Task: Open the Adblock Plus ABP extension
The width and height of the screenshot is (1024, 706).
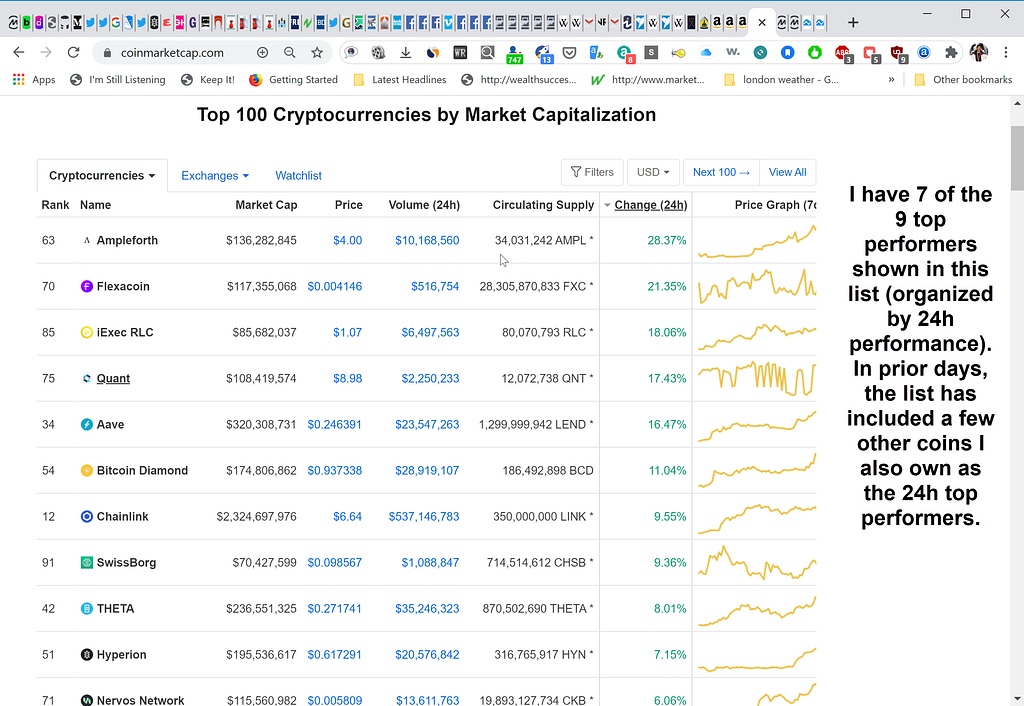Action: coord(842,54)
